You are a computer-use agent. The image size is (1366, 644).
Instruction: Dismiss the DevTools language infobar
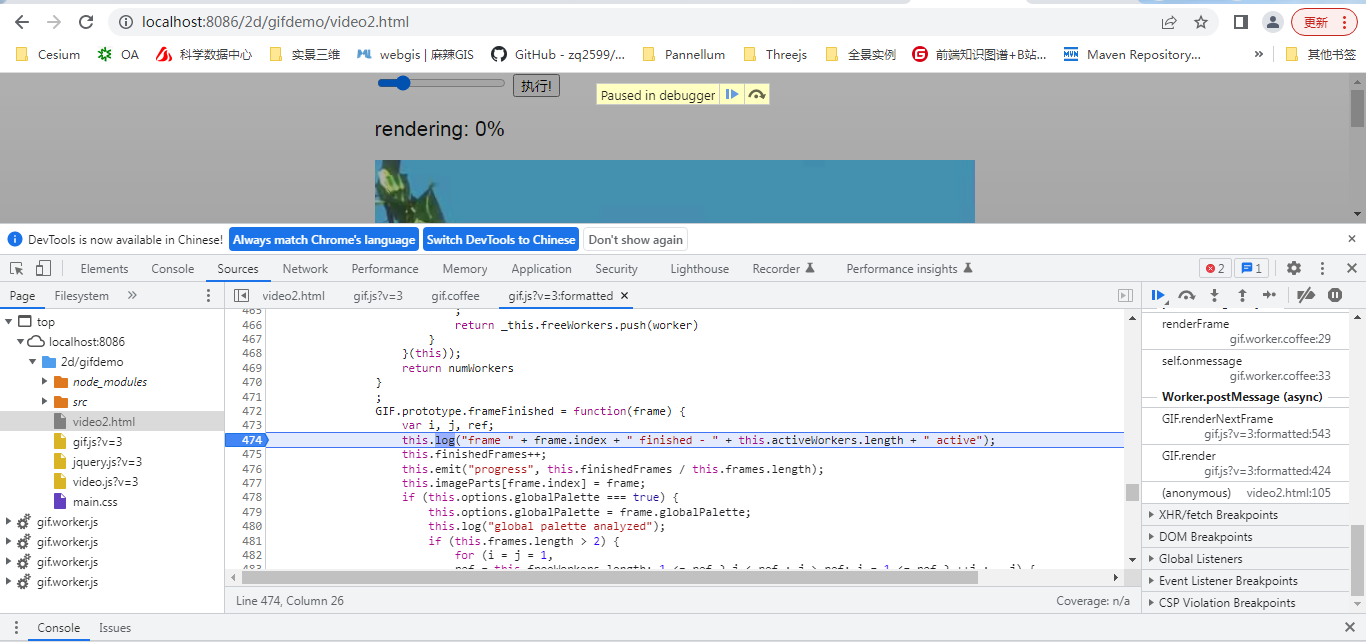click(x=1352, y=239)
